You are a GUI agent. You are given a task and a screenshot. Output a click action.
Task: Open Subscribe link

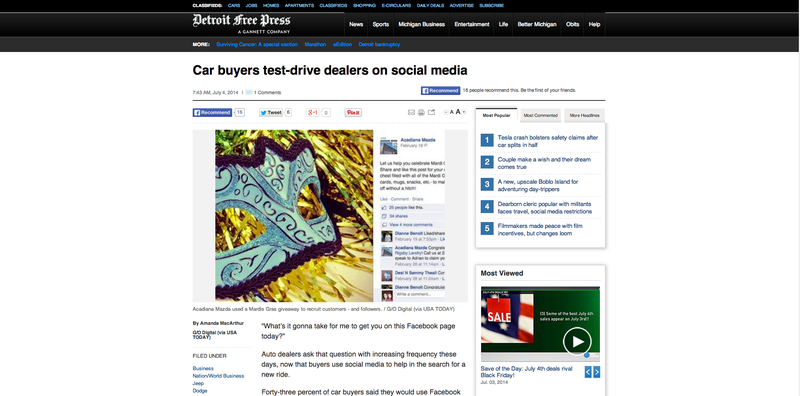[x=491, y=6]
